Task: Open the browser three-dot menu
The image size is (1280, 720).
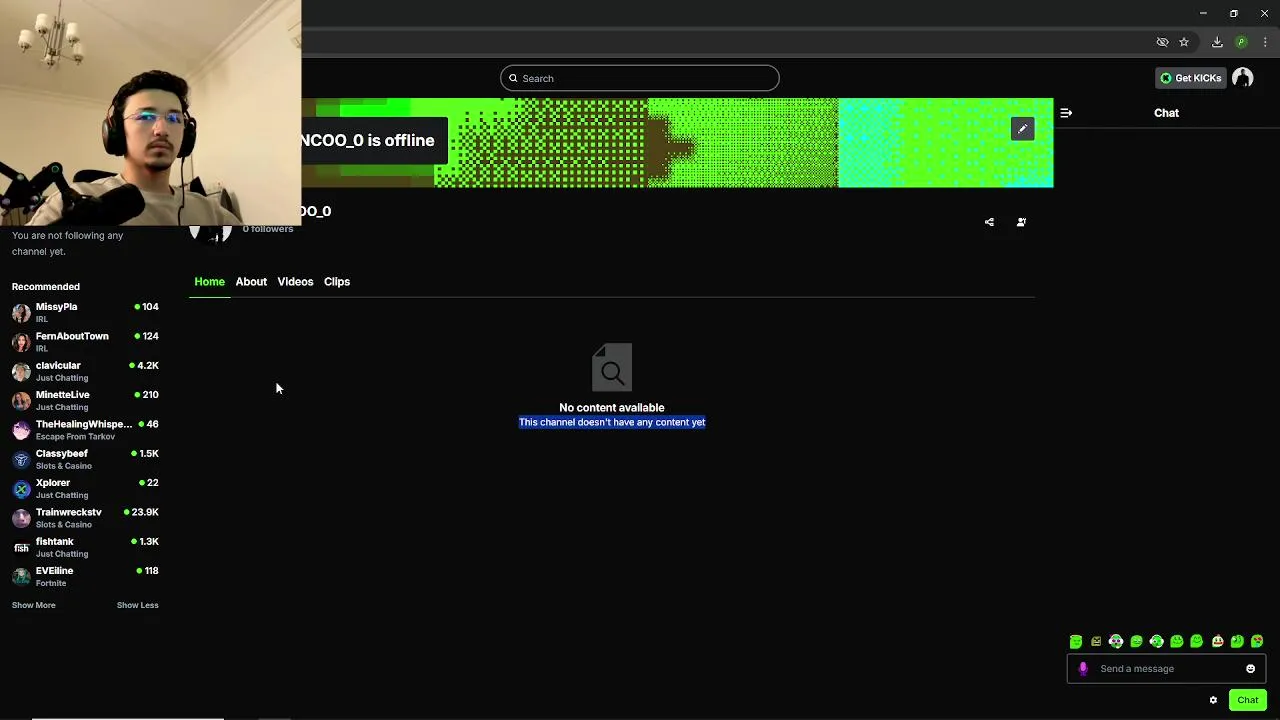Action: pyautogui.click(x=1265, y=42)
